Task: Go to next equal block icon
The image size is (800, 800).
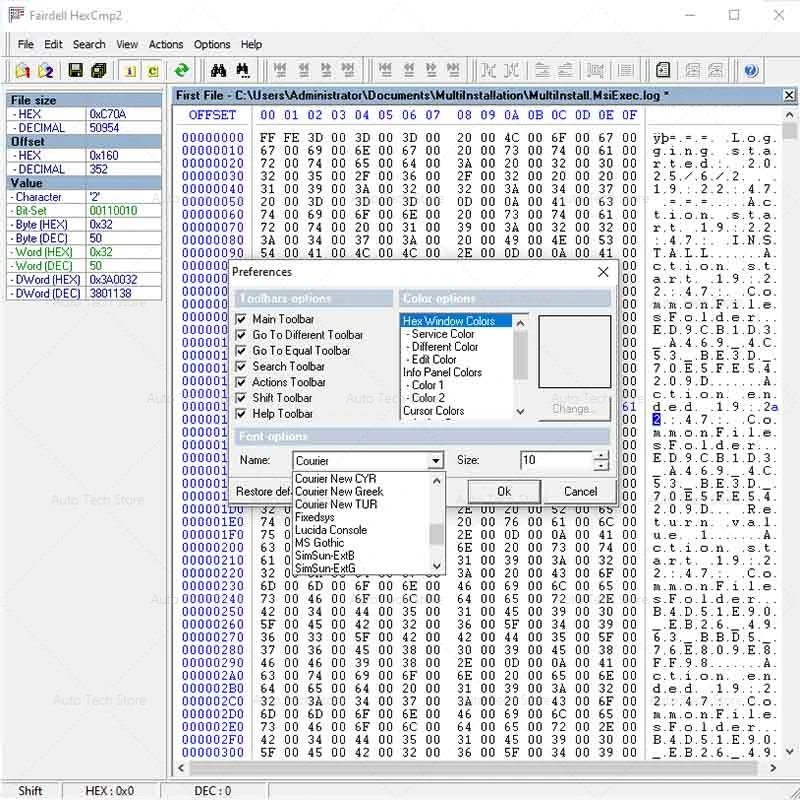Action: point(431,70)
